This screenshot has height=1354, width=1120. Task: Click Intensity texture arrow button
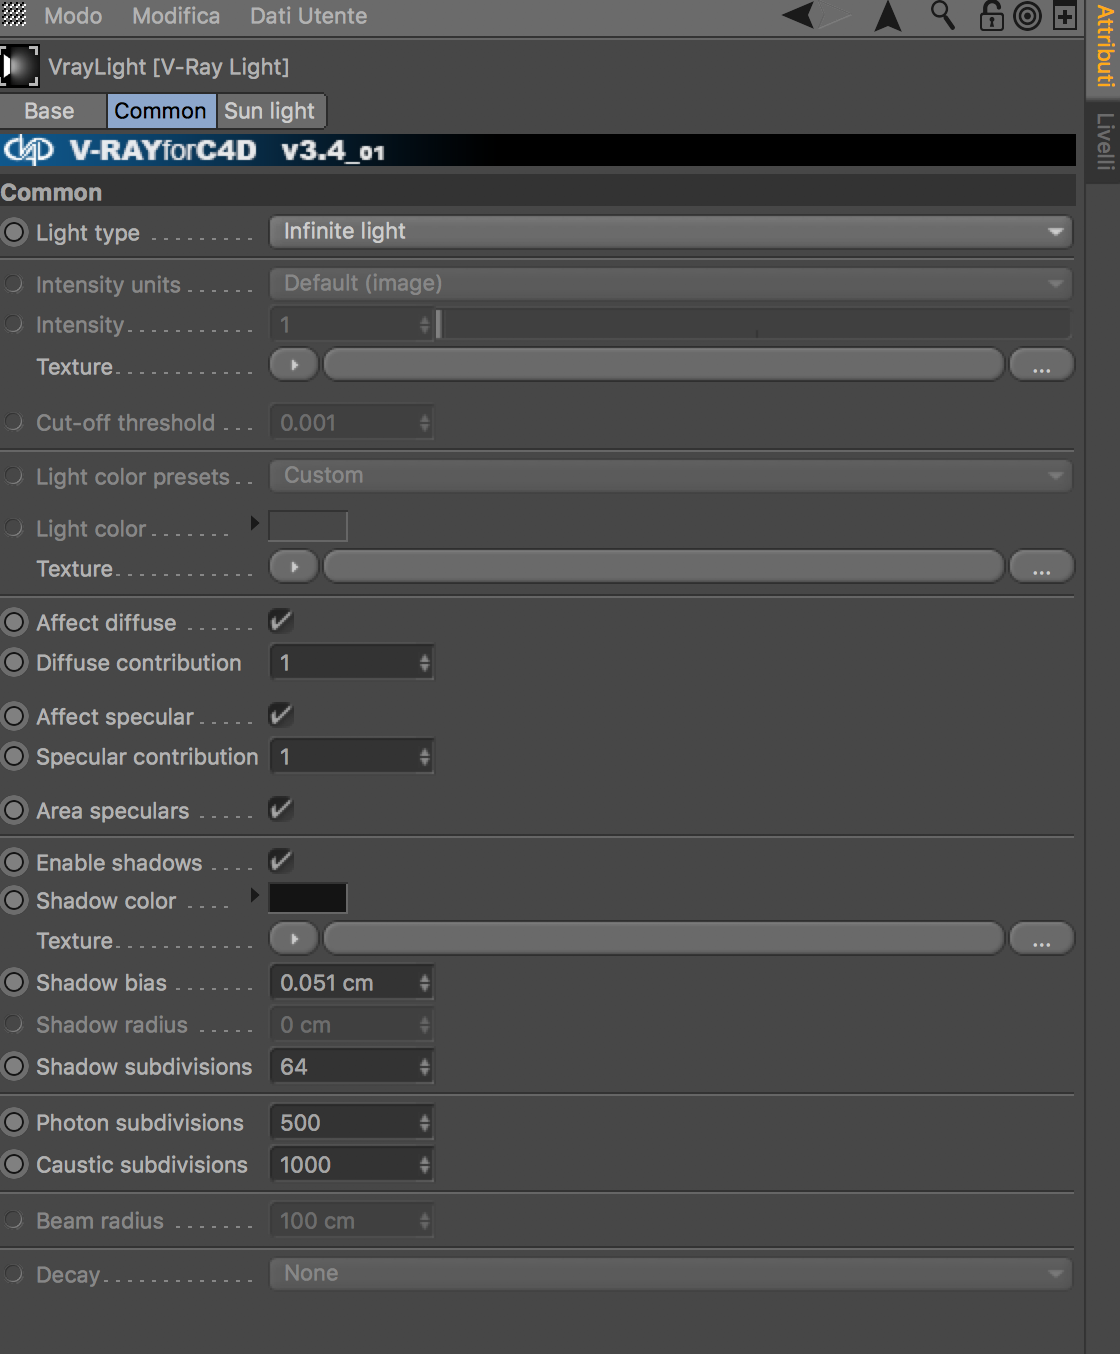click(x=294, y=365)
